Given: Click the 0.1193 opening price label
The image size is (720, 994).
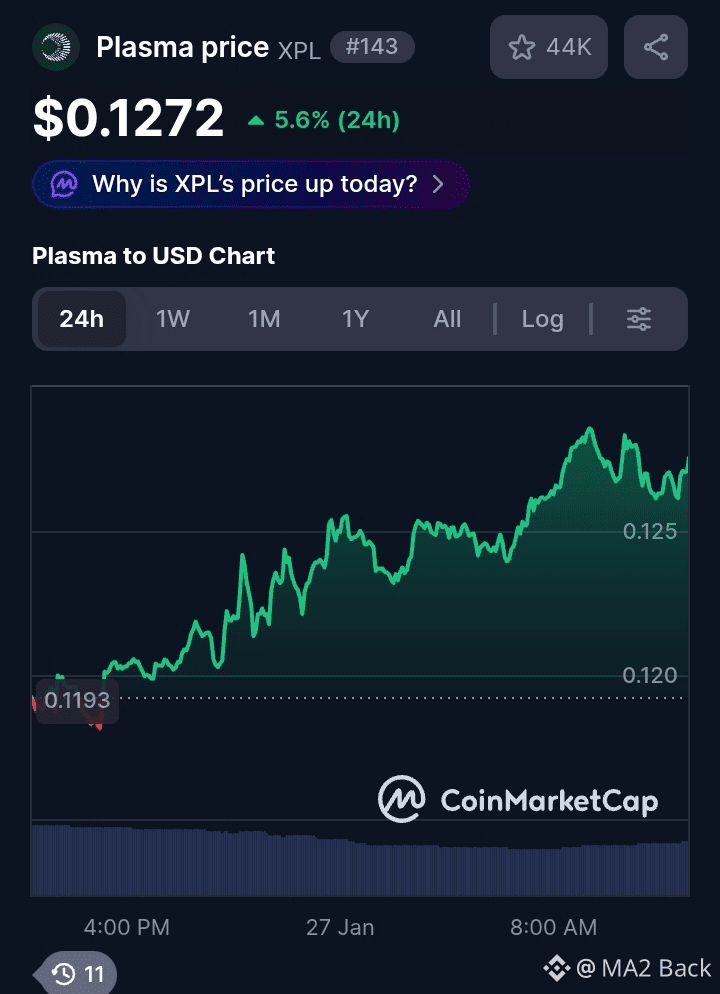Looking at the screenshot, I should pyautogui.click(x=77, y=700).
